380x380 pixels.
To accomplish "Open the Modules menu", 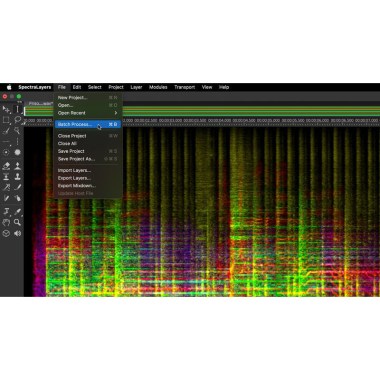I will (158, 87).
